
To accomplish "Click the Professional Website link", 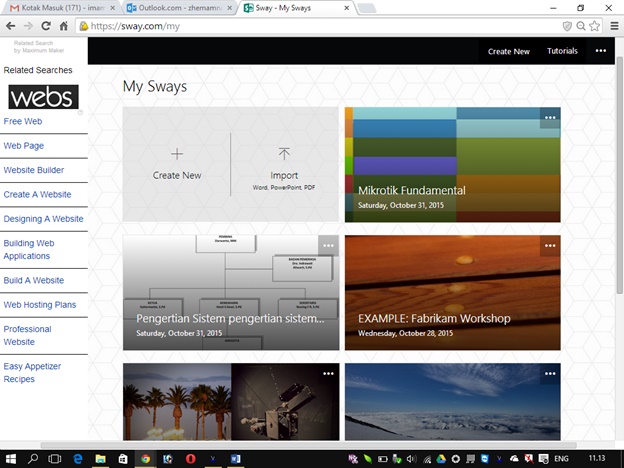I will coord(27,335).
